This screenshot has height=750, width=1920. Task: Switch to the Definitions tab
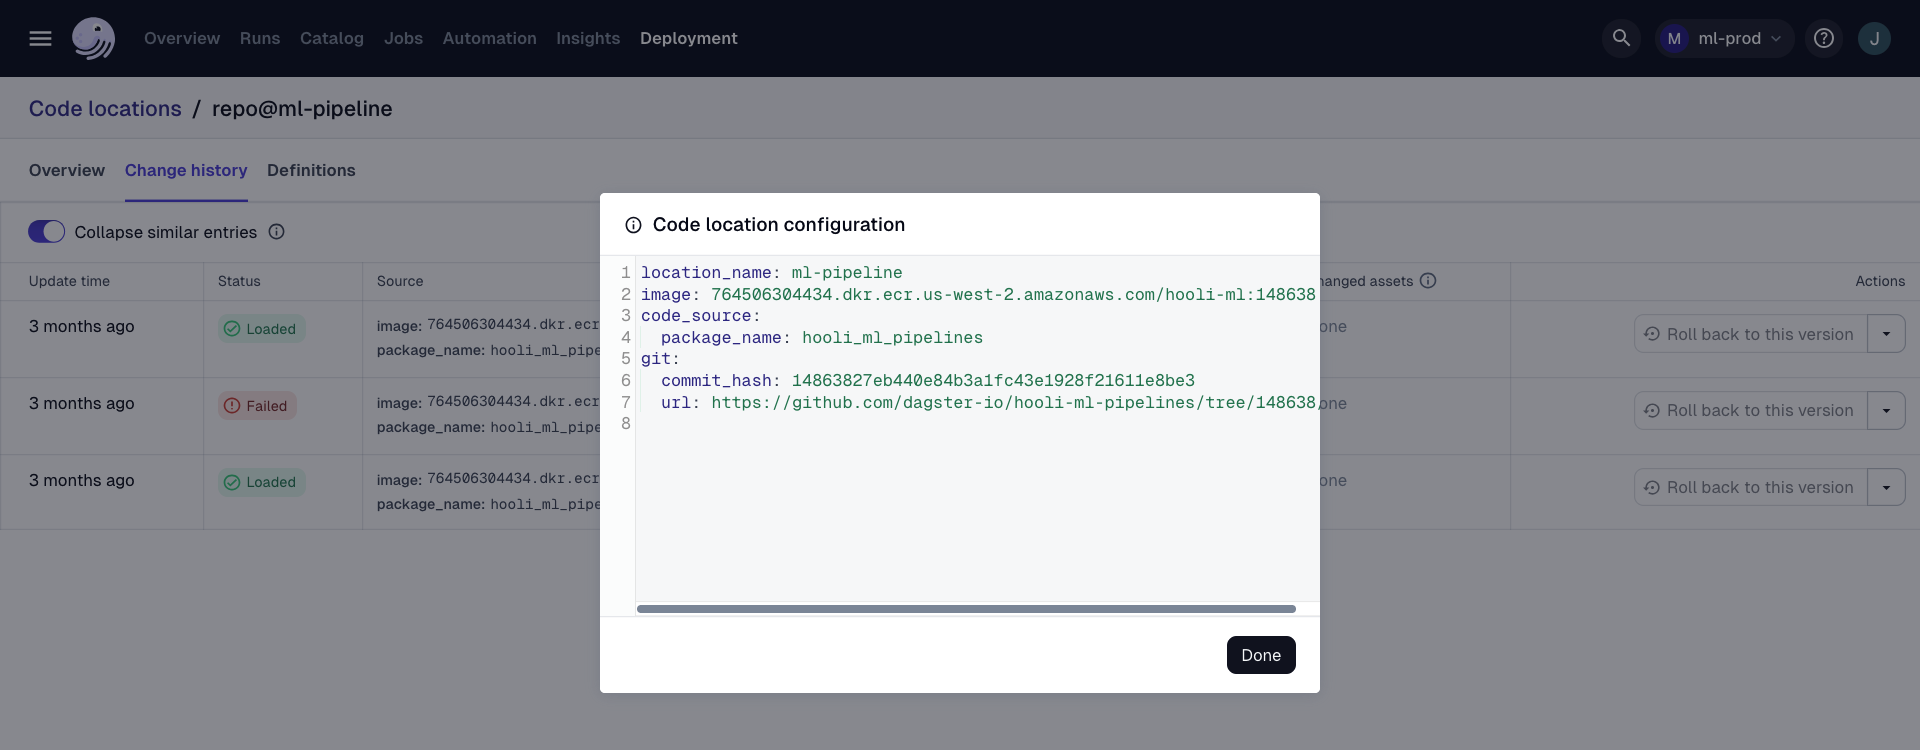(311, 170)
